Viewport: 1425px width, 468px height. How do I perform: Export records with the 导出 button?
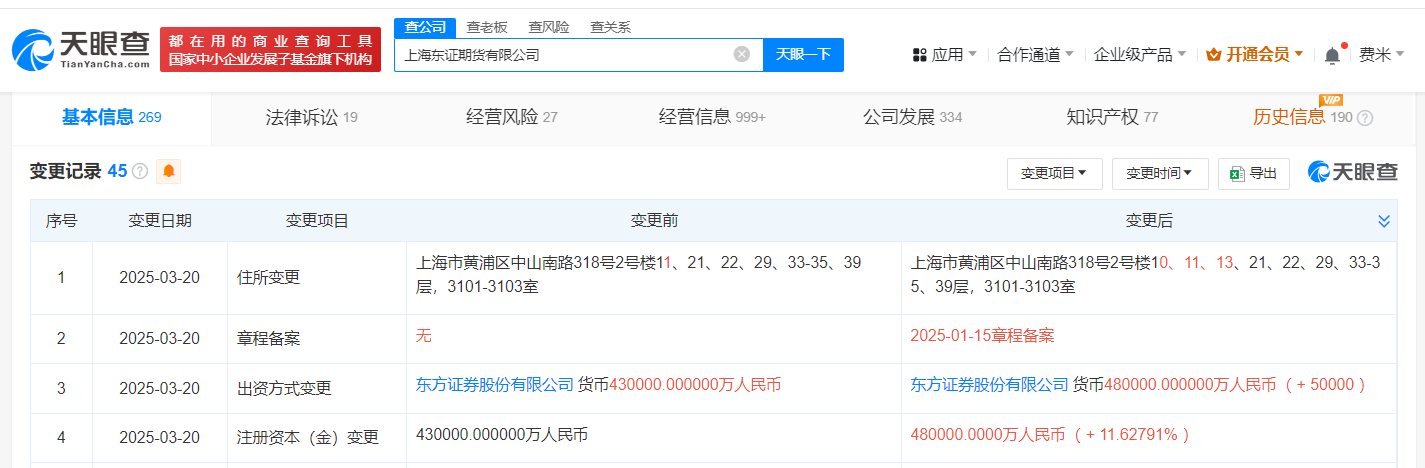tap(1254, 174)
